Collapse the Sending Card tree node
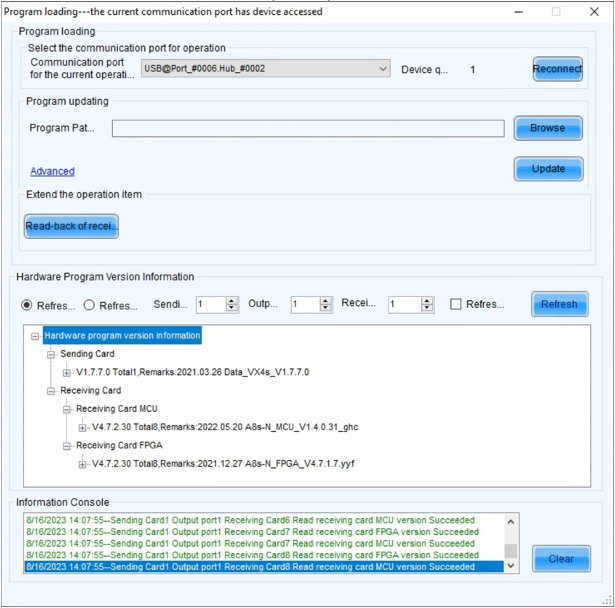615x608 pixels. pos(52,354)
